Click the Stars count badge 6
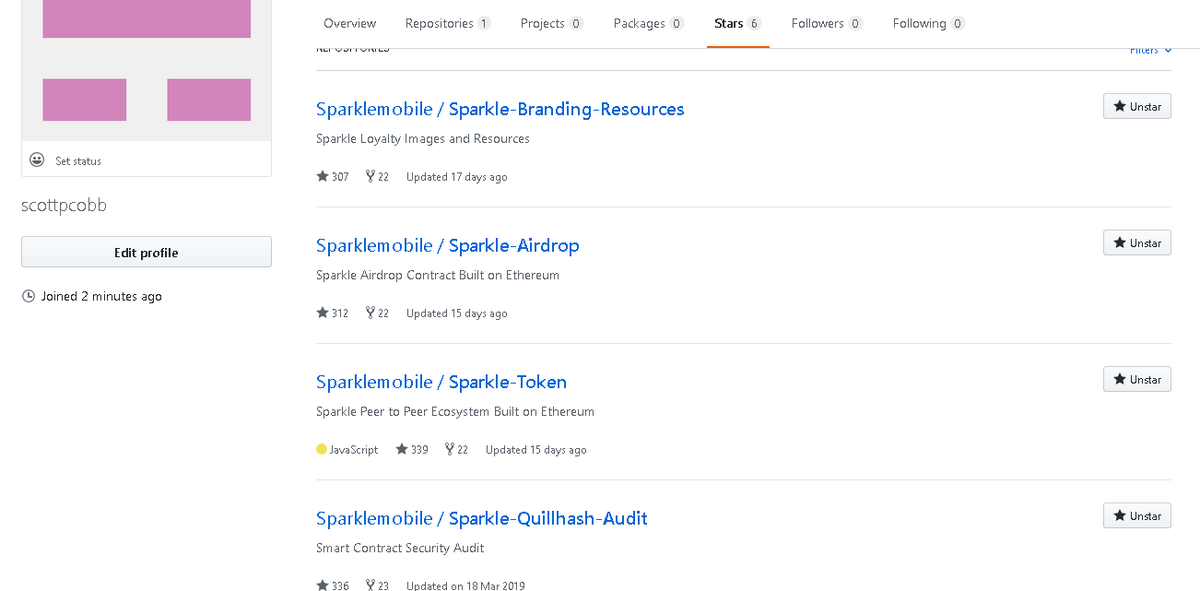Image resolution: width=1200 pixels, height=591 pixels. coord(755,24)
